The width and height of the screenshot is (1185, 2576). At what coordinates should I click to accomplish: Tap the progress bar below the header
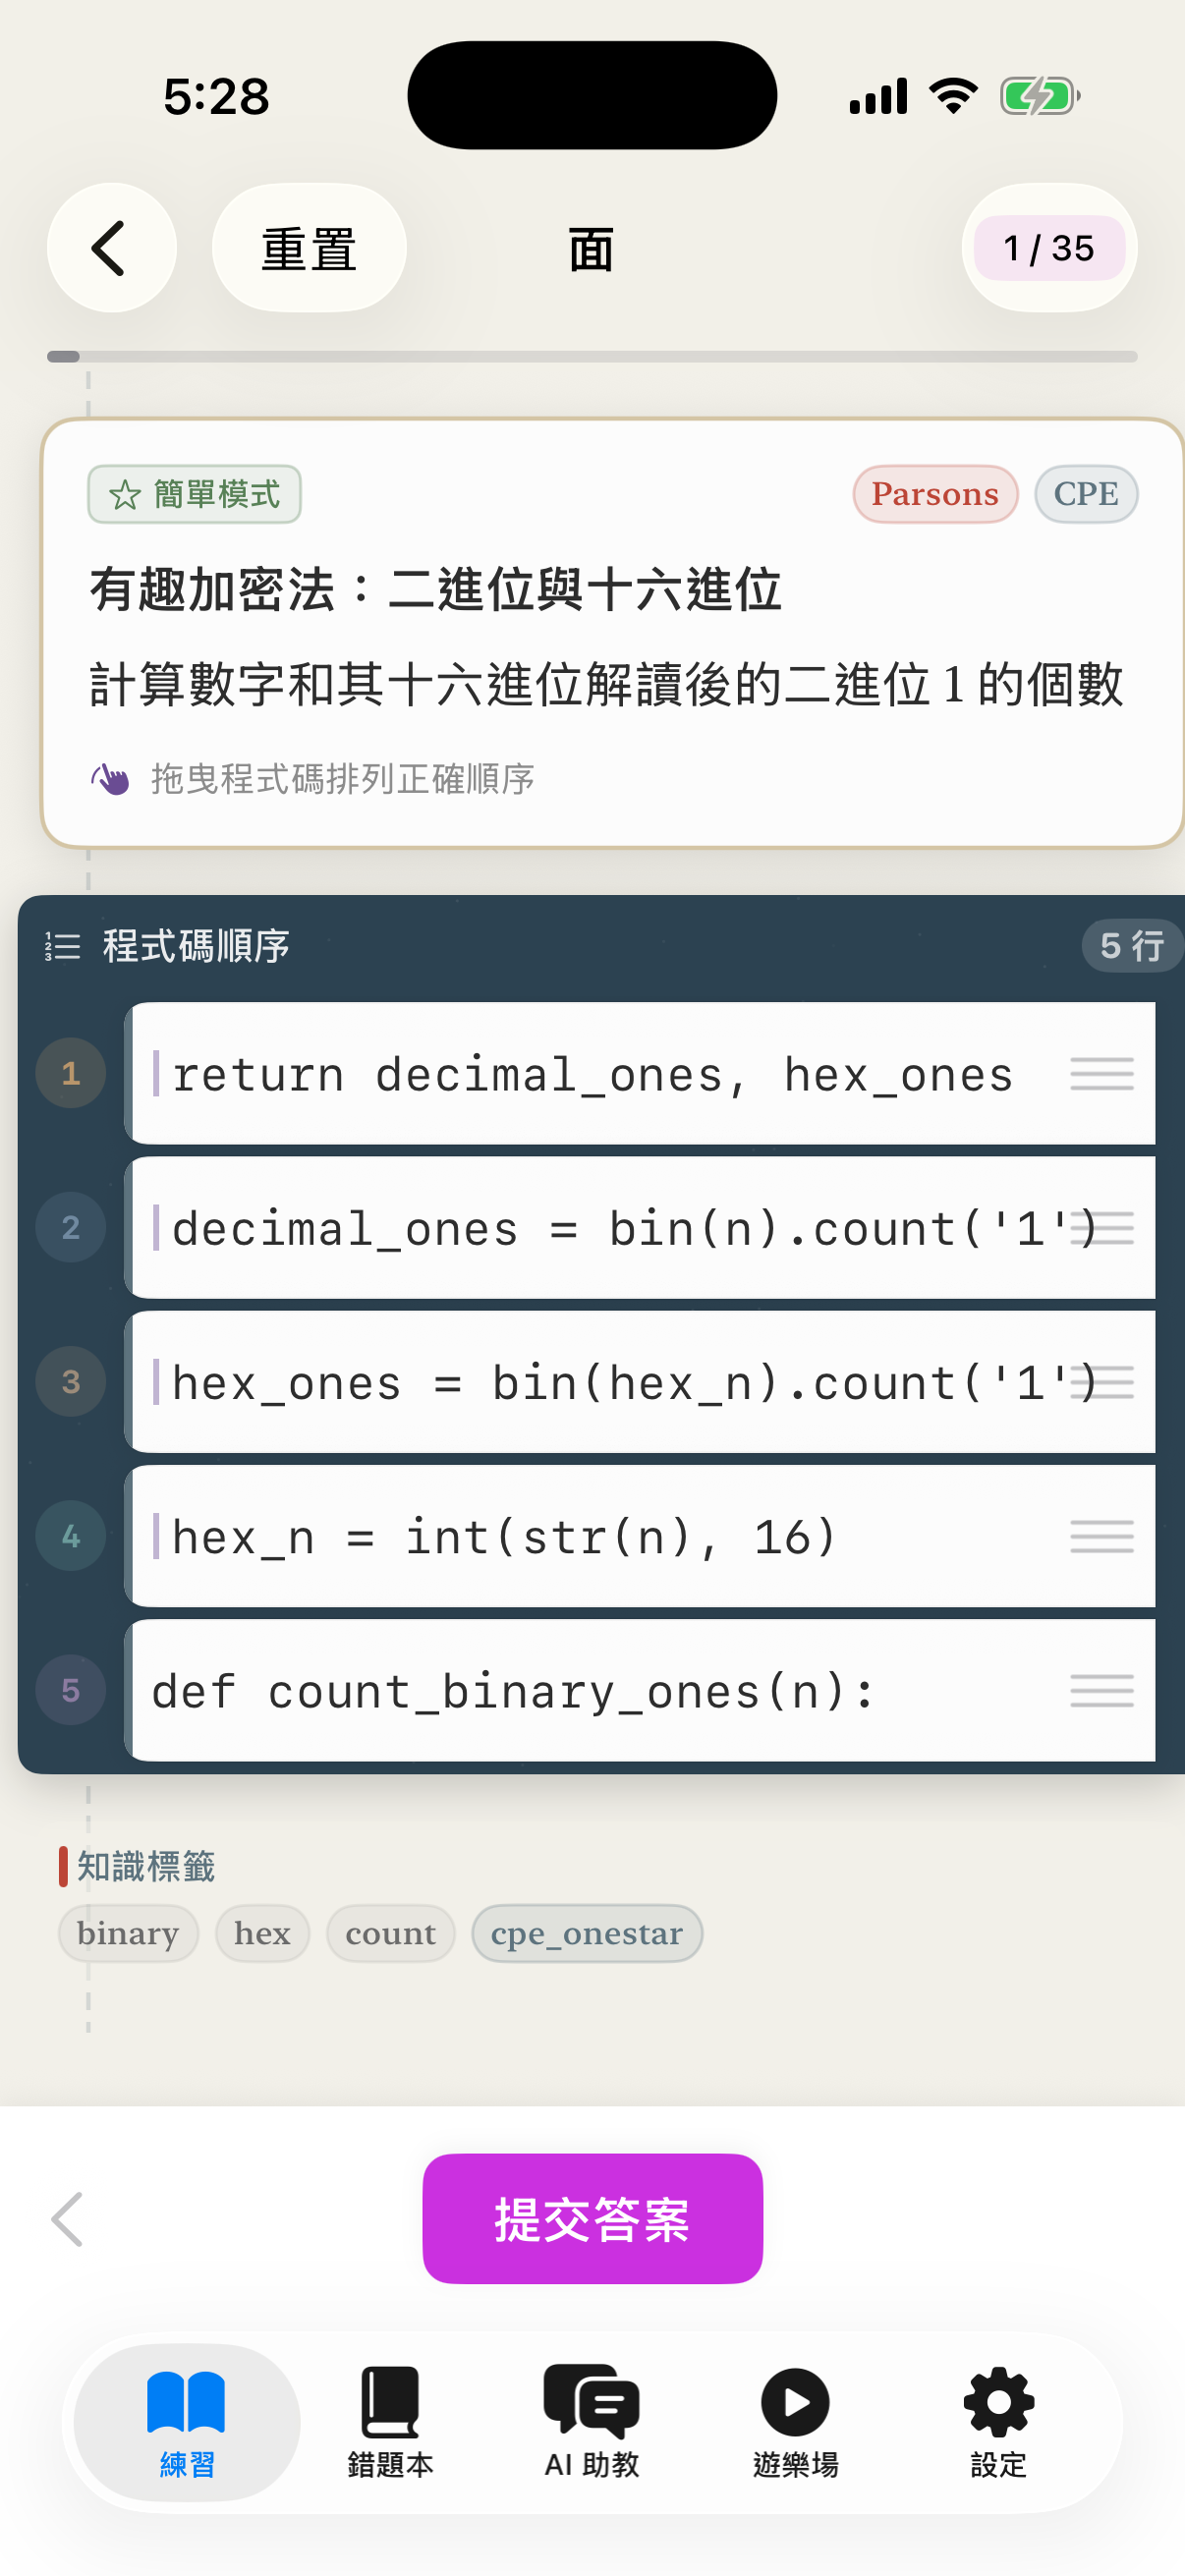point(592,355)
